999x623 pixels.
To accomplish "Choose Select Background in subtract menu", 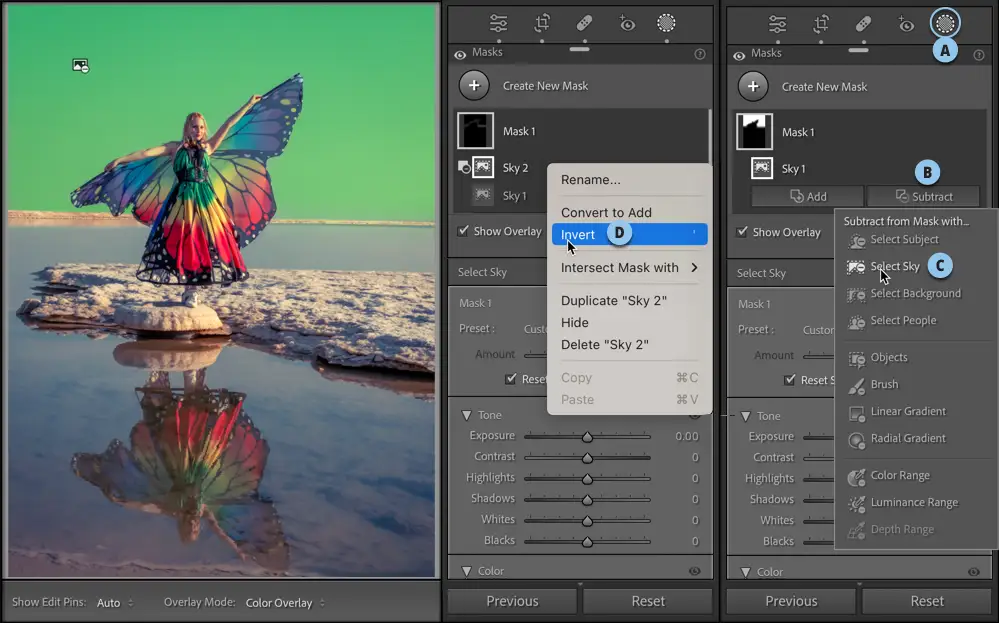I will coord(904,294).
